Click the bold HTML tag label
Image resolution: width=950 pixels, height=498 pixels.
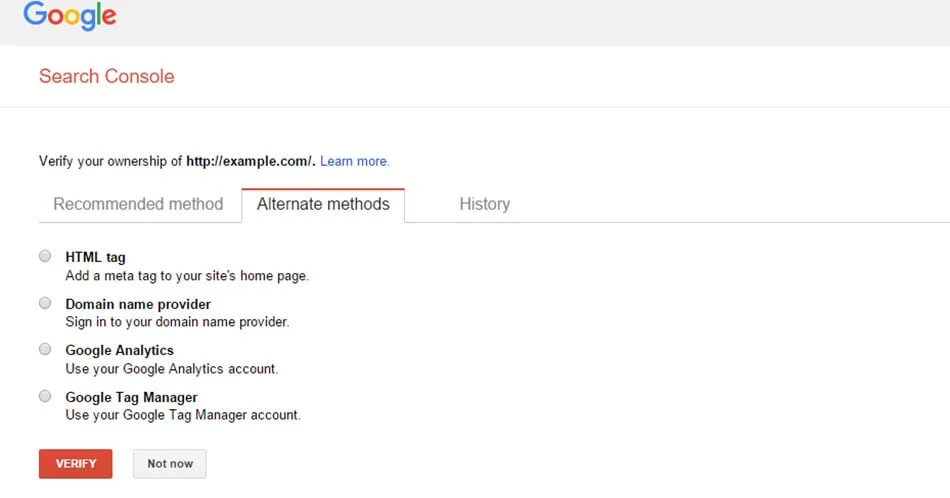95,258
